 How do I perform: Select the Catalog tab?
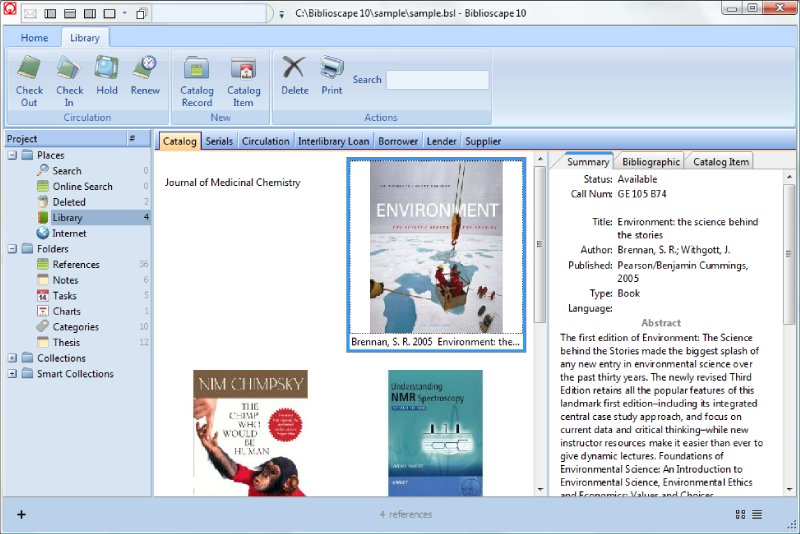coord(180,141)
